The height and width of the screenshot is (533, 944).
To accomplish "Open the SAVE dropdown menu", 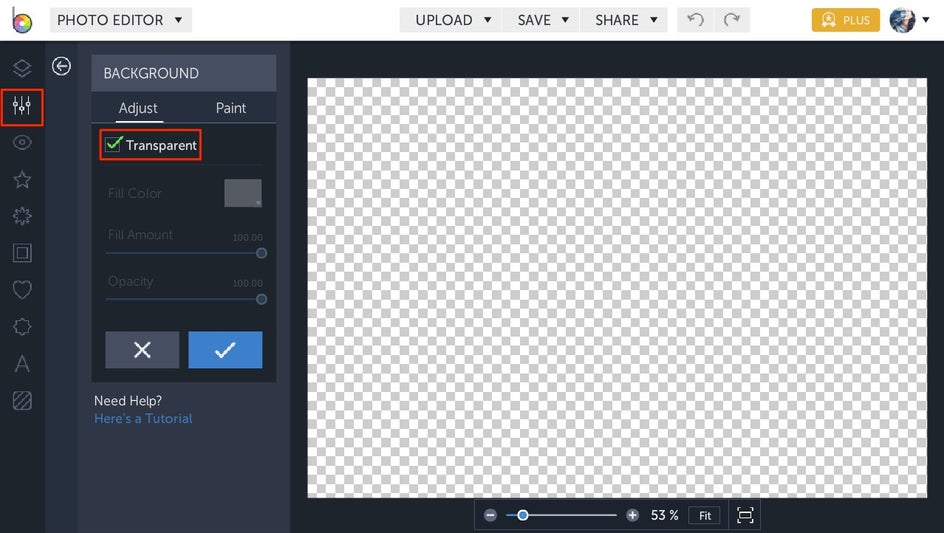I will click(x=541, y=20).
